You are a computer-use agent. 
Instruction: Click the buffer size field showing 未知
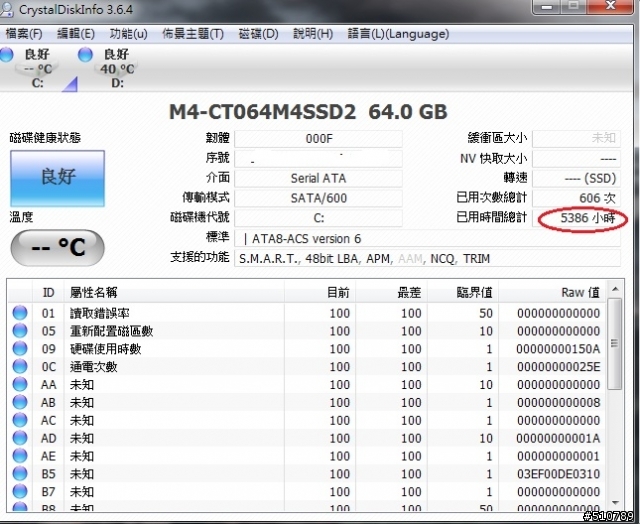click(576, 138)
